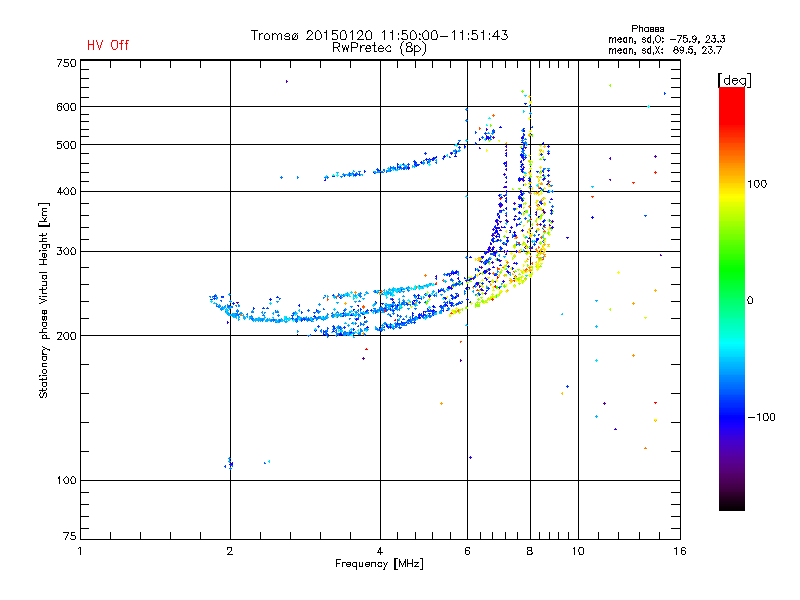Click the plot title 'Tromsø 20150120 11:50:00-11:51:43'
This screenshot has width=800, height=600.
coord(379,35)
